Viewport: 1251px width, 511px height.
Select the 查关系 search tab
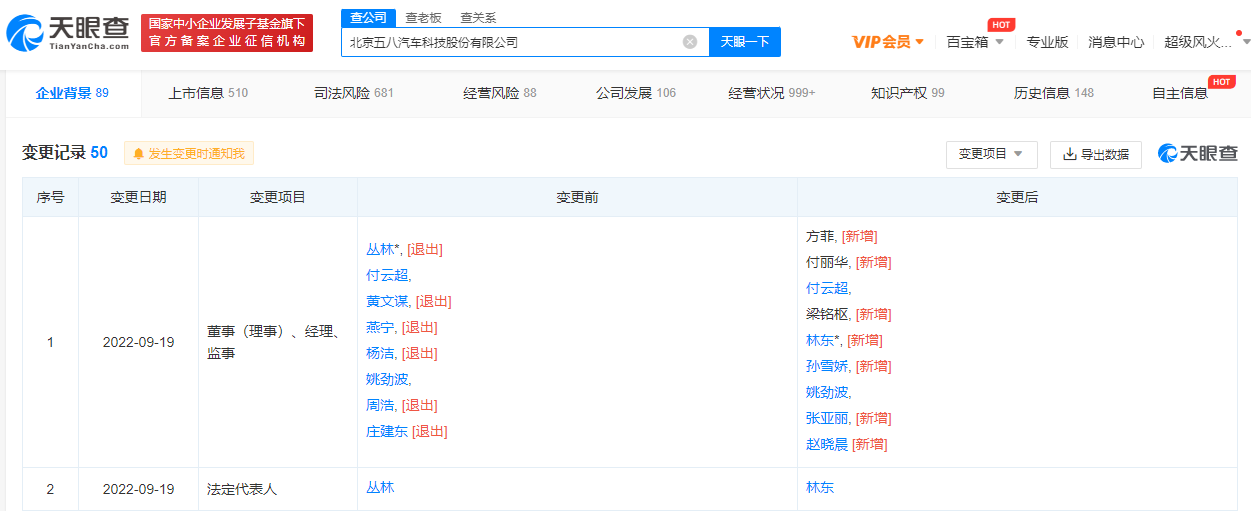coord(478,18)
